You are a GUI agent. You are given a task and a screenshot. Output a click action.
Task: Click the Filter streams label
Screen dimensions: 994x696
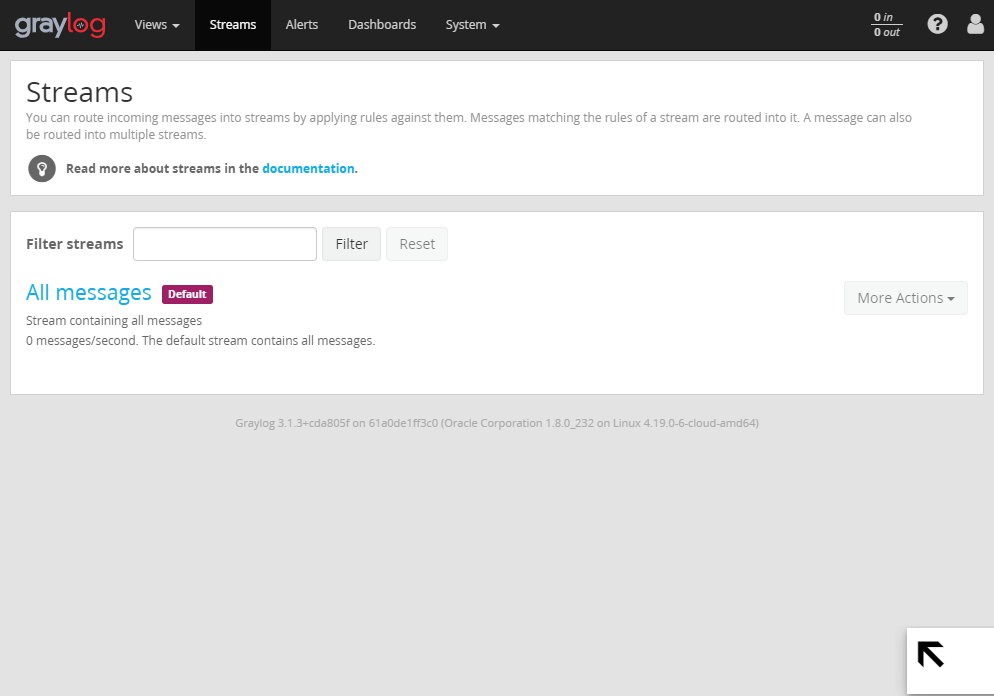point(75,244)
